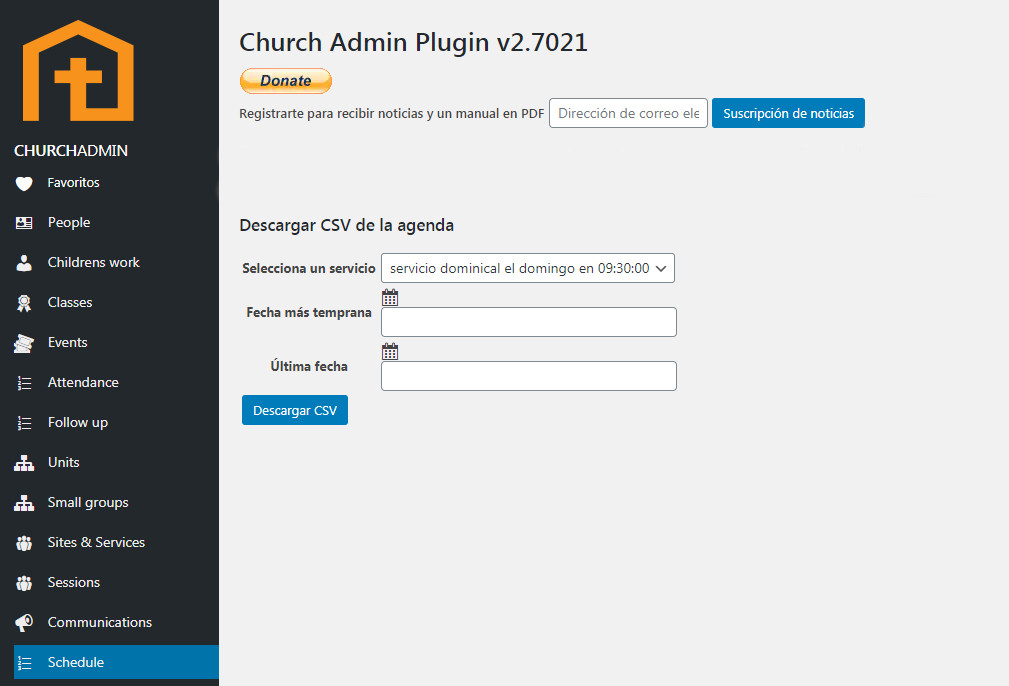Click the Suscripción de noticias button

click(x=788, y=113)
